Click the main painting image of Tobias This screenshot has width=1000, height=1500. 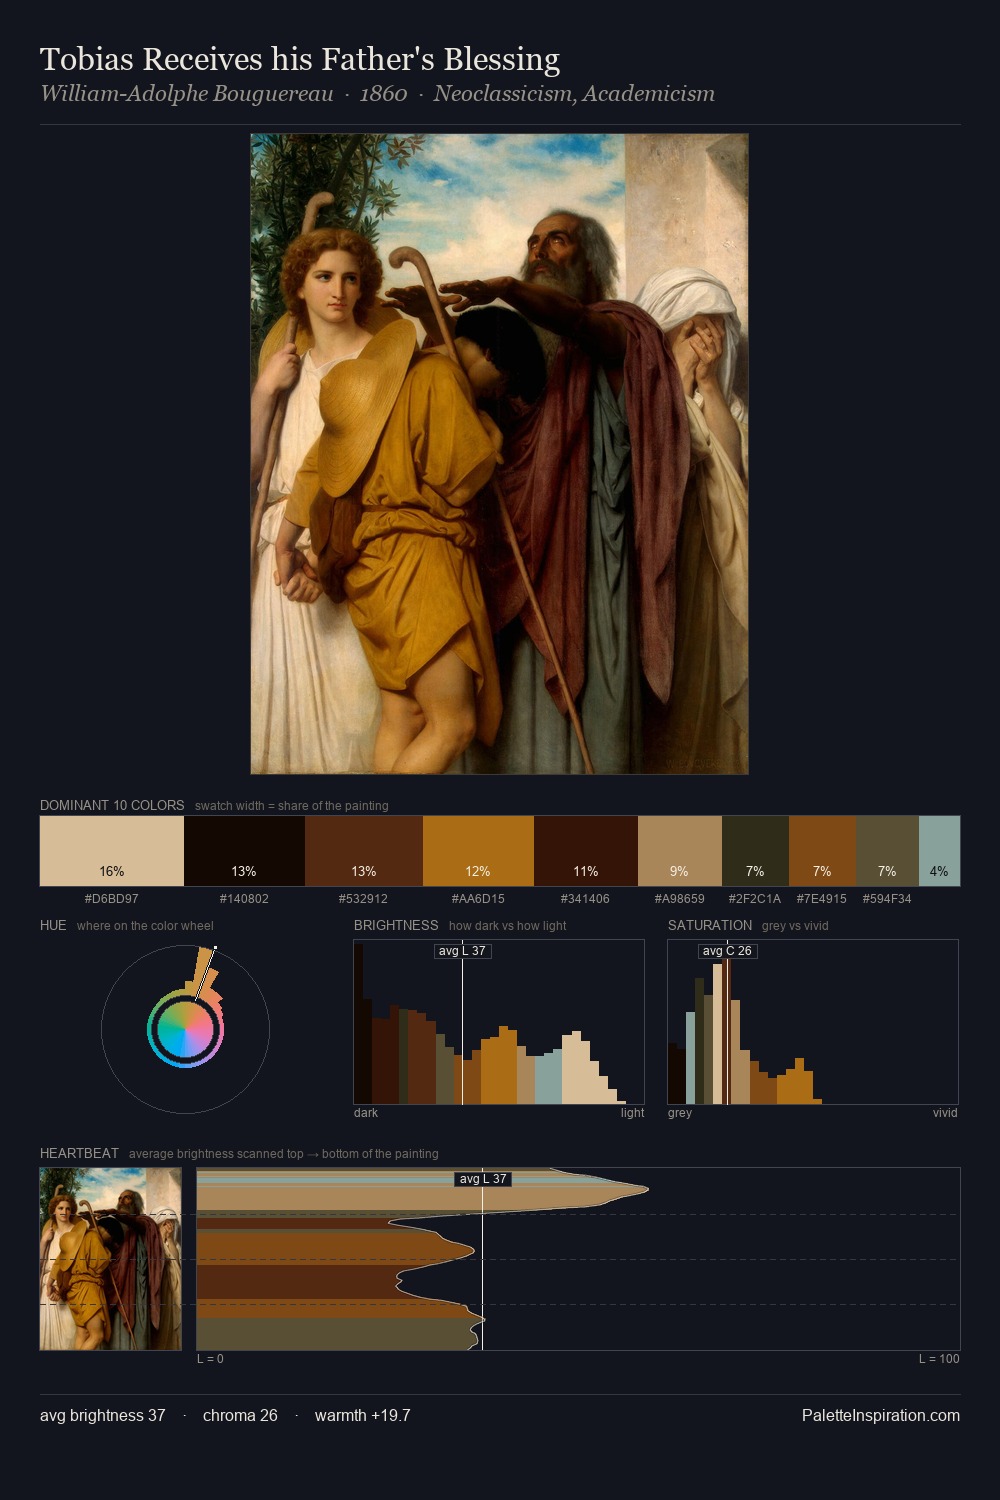pyautogui.click(x=499, y=454)
